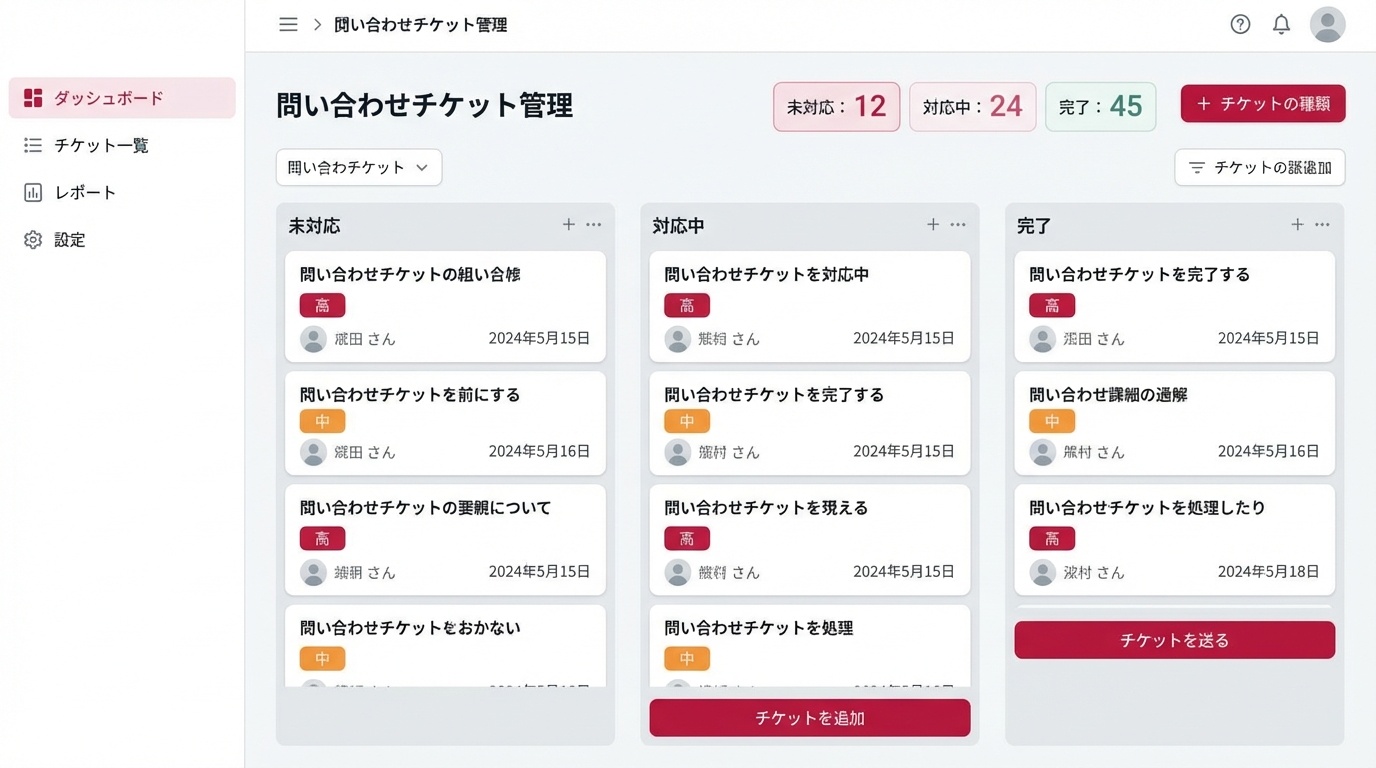This screenshot has width=1376, height=768.
Task: Open the ticket filter button at right
Action: point(1259,168)
